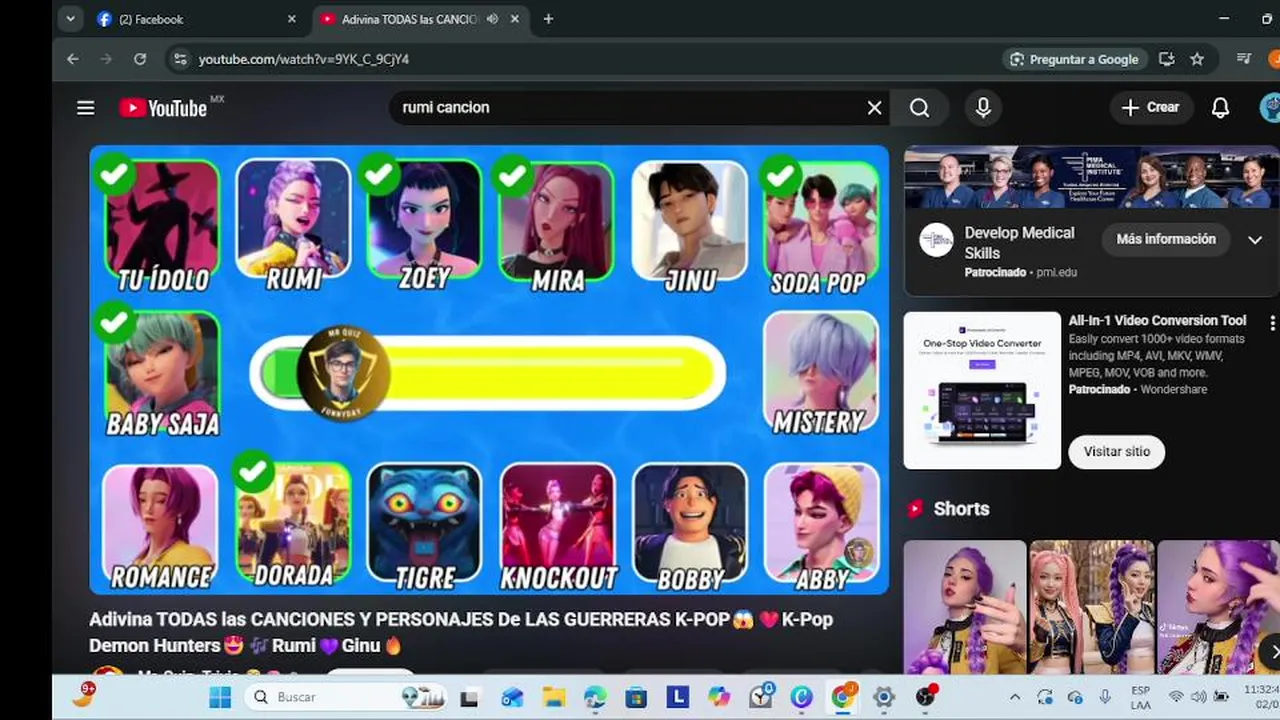This screenshot has height=720, width=1280.
Task: Open File Explorer from the taskbar
Action: pos(553,697)
